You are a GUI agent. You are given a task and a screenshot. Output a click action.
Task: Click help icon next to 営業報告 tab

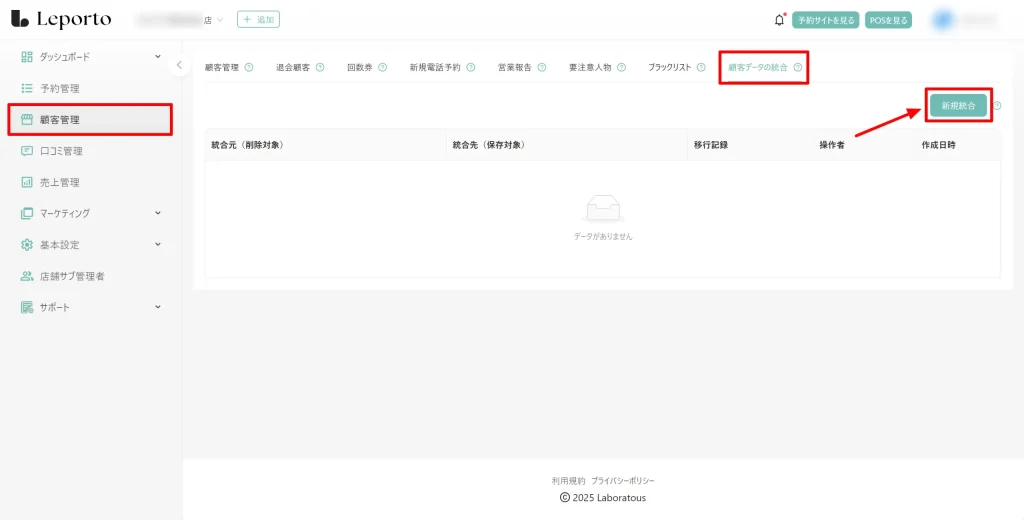pos(542,68)
